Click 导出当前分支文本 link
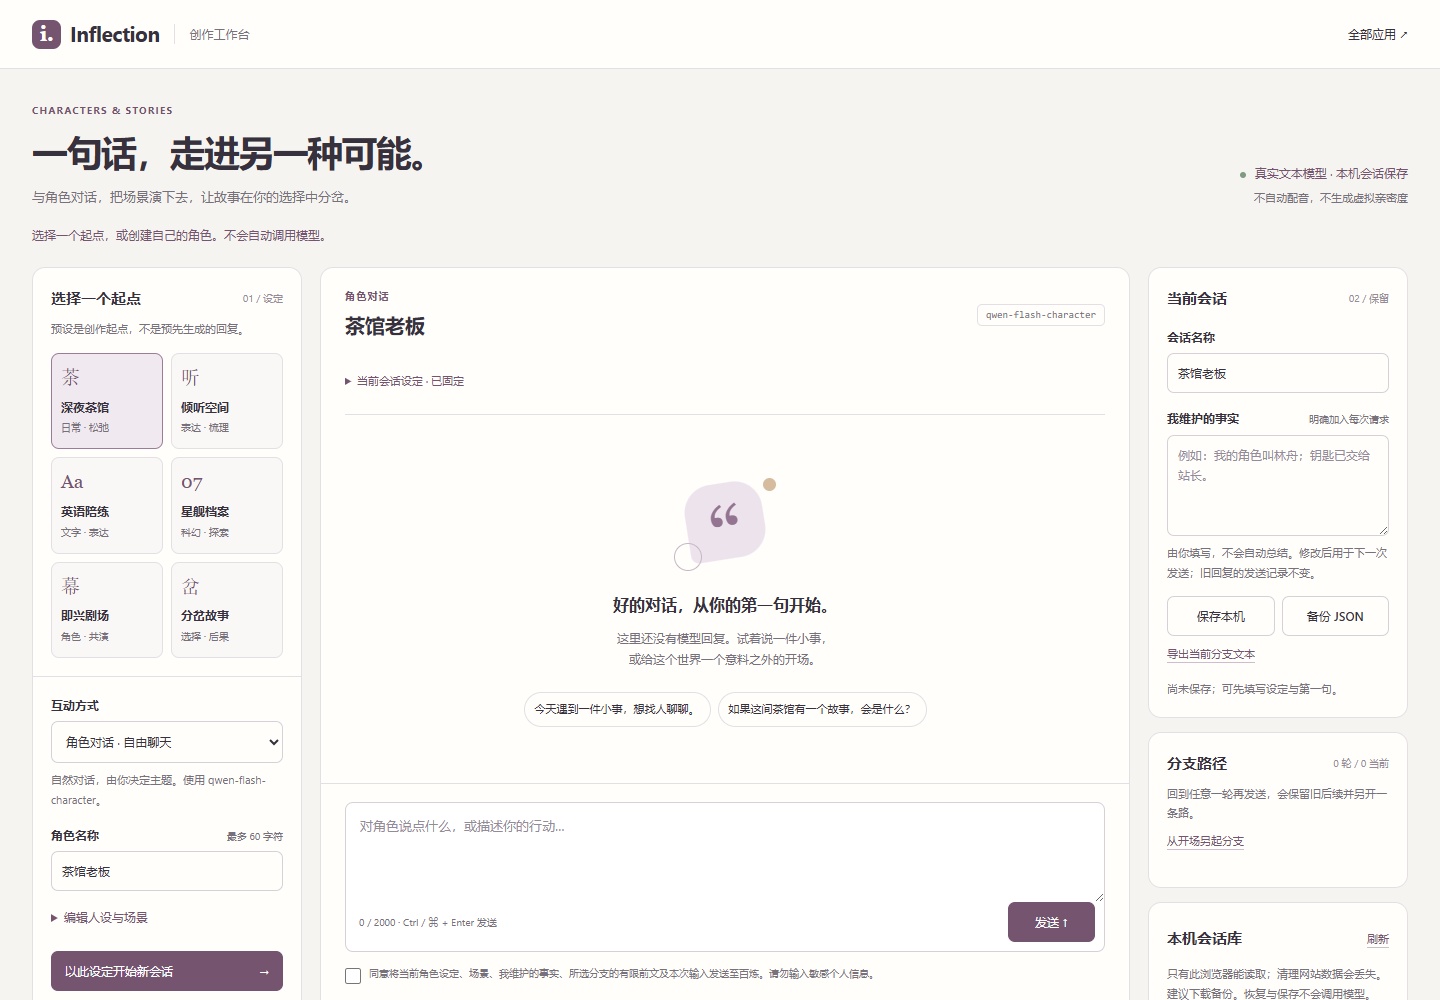This screenshot has width=1440, height=1000. (x=1211, y=654)
